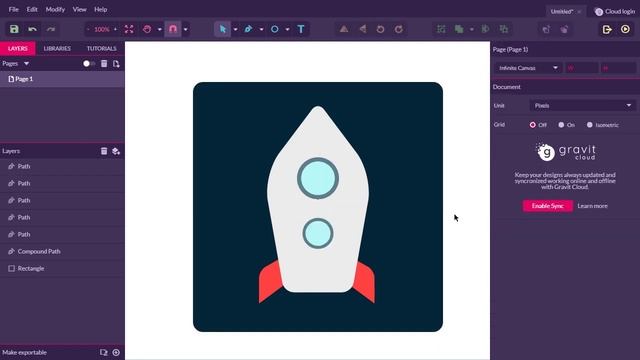Switch to the Layers tab
Screen dimensions: 640x360
18,48
